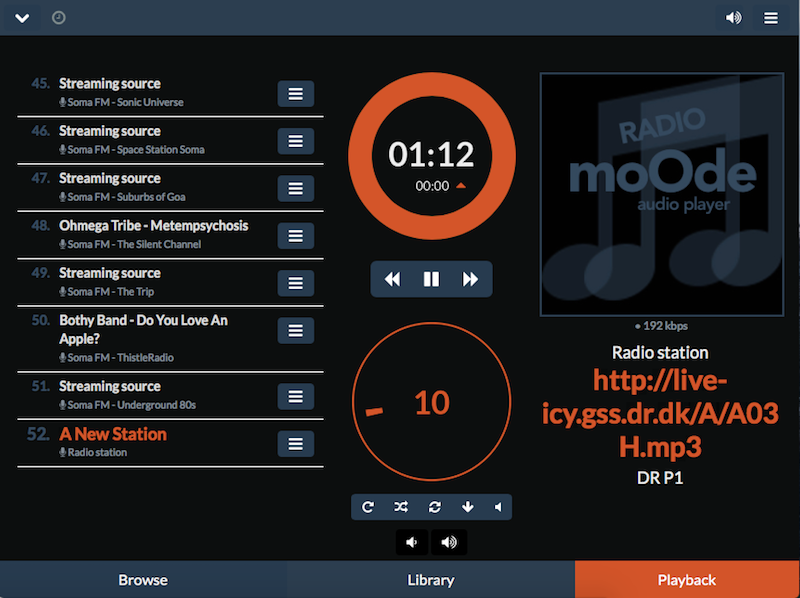The width and height of the screenshot is (800, 598).
Task: Open menu for Soma FM - The Silent Channel
Action: coord(295,236)
